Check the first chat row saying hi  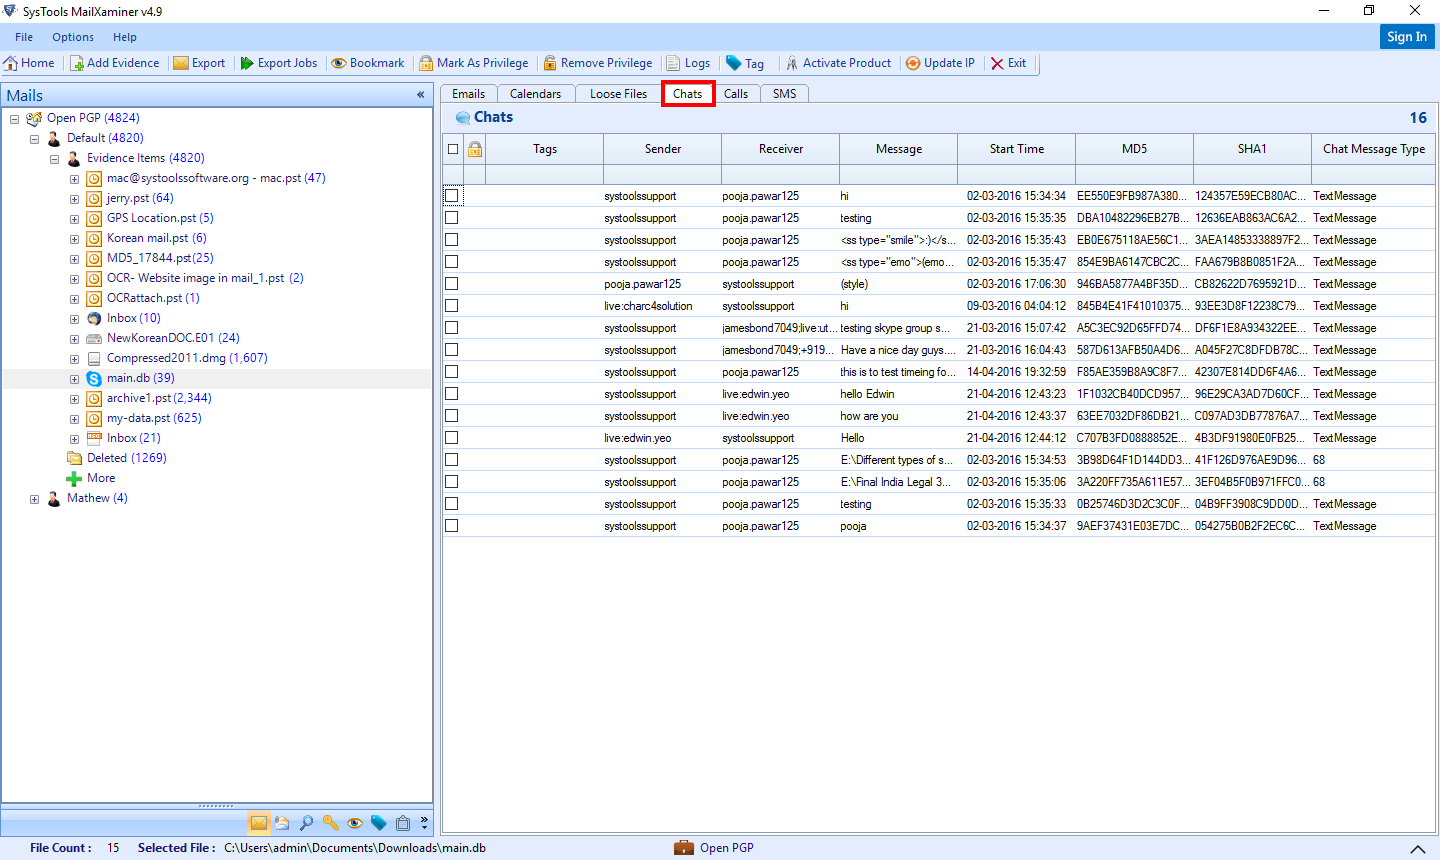point(451,196)
